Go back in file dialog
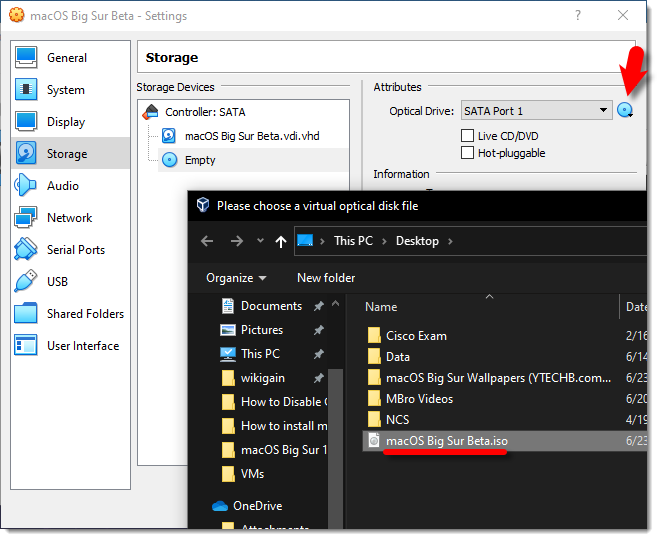Screen dimensions: 657x539 pyautogui.click(x=207, y=241)
